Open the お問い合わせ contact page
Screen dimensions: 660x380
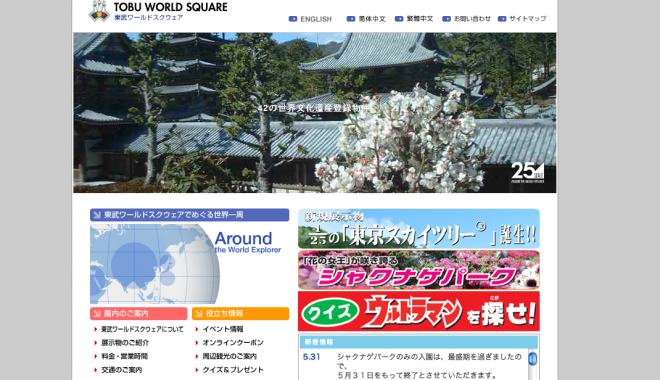click(x=472, y=19)
